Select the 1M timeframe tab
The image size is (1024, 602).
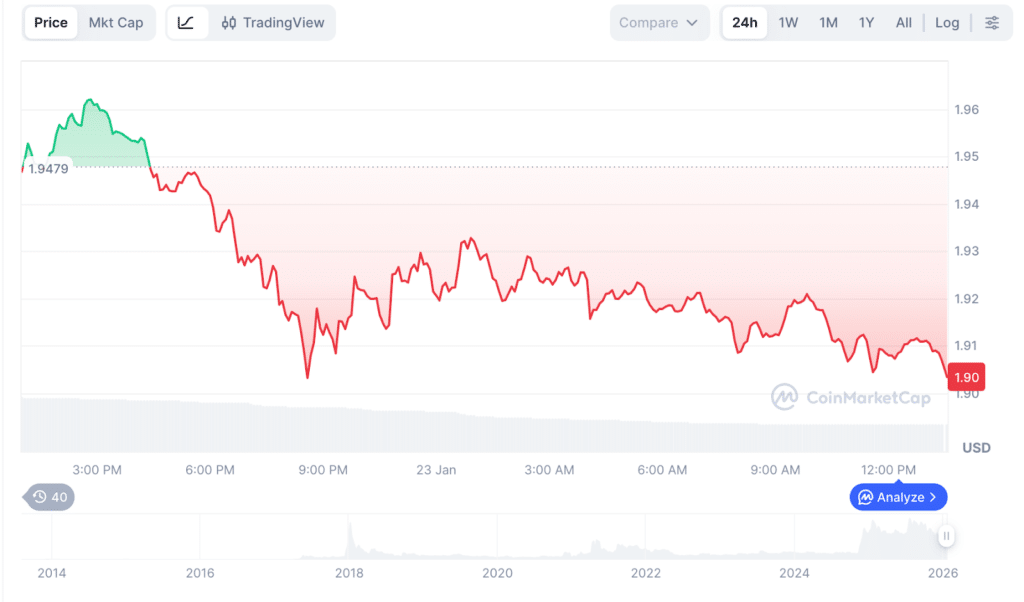point(827,22)
